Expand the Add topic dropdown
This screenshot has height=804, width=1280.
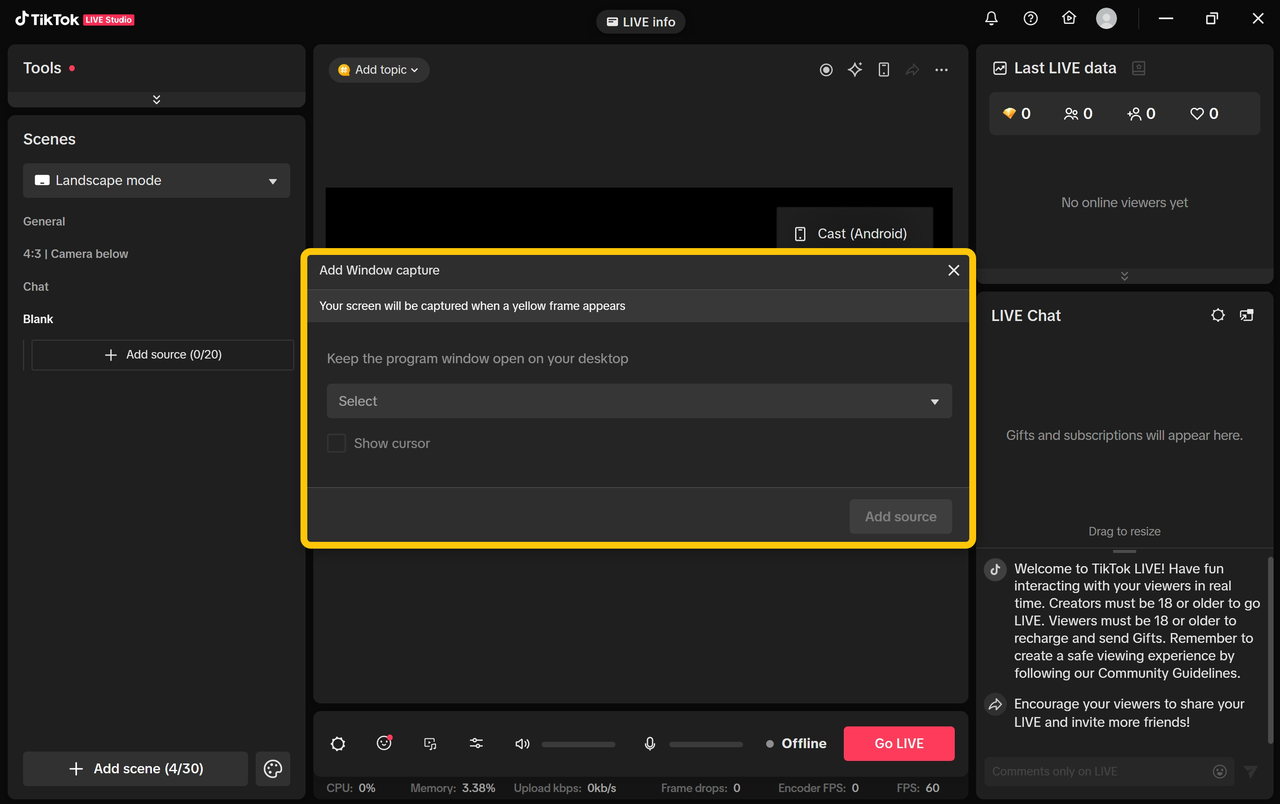click(x=379, y=70)
